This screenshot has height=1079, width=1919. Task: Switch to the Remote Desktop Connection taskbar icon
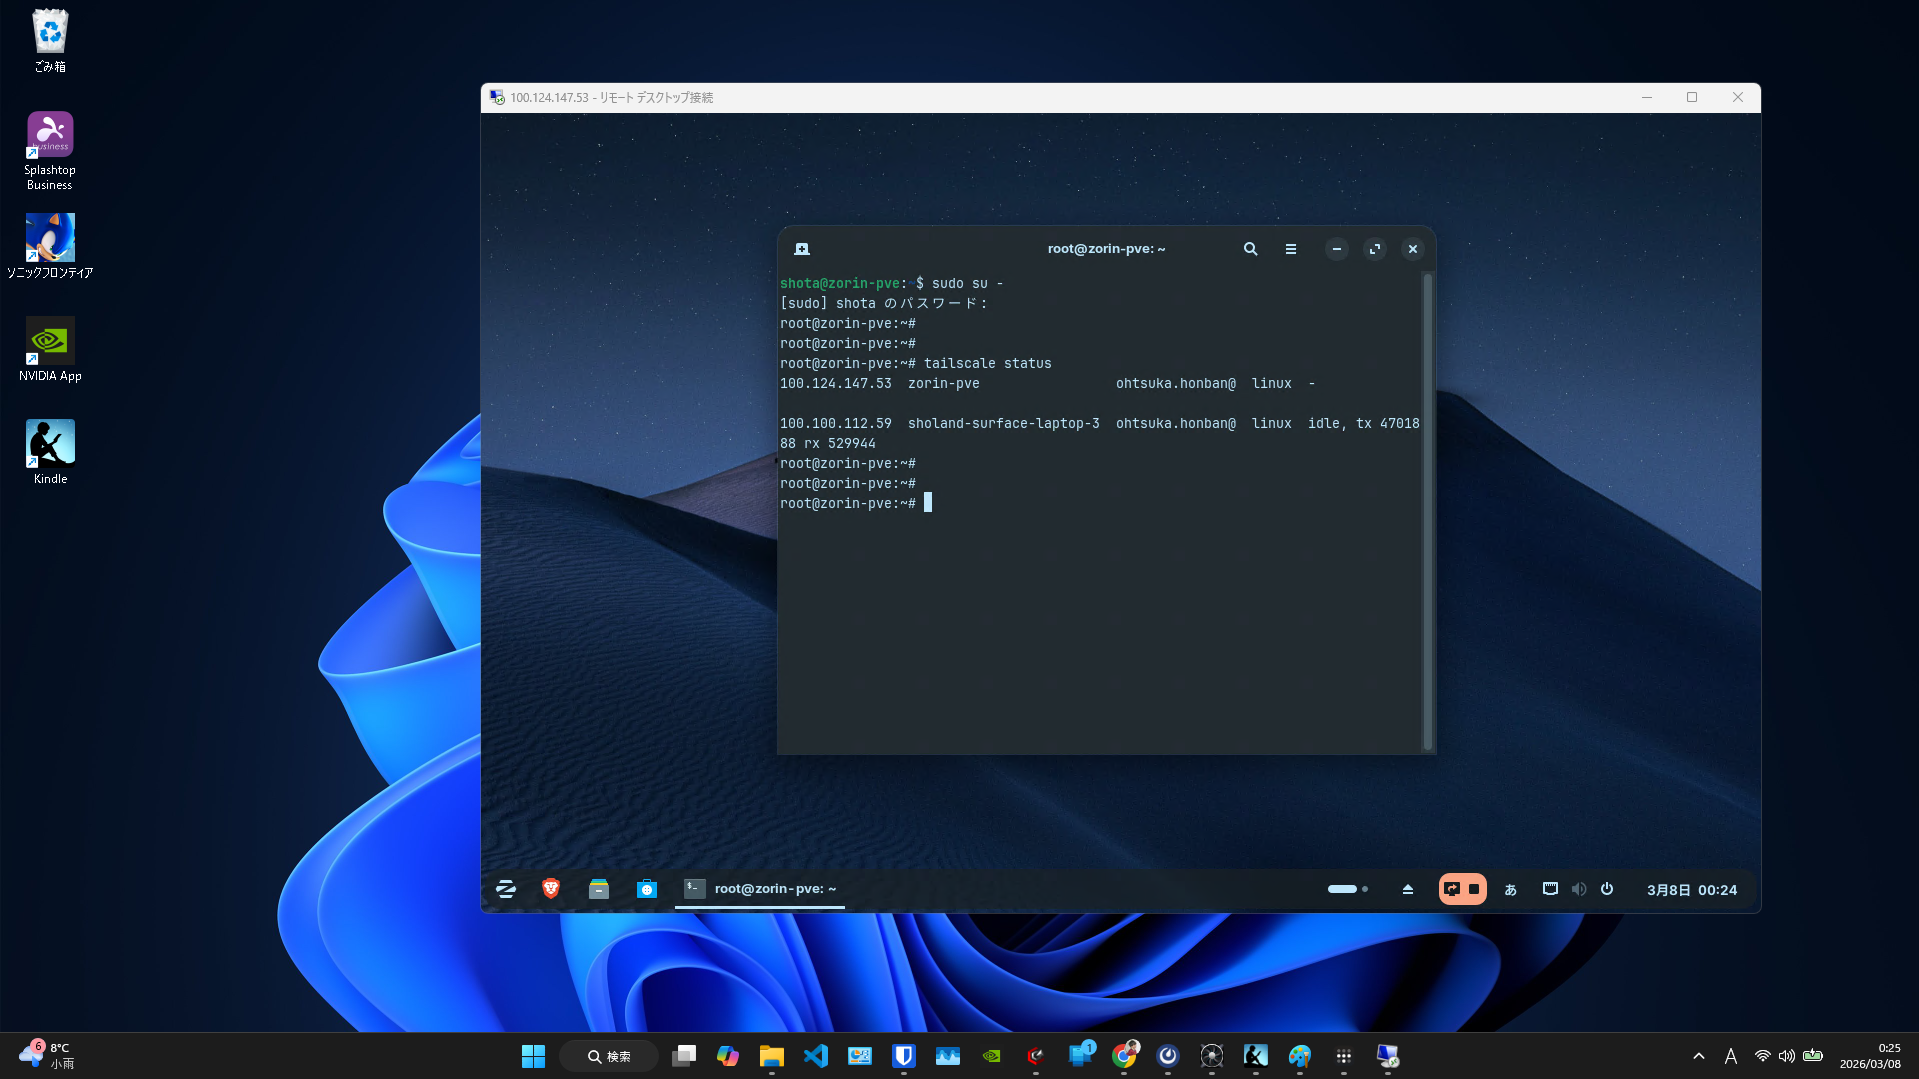[x=1388, y=1056]
